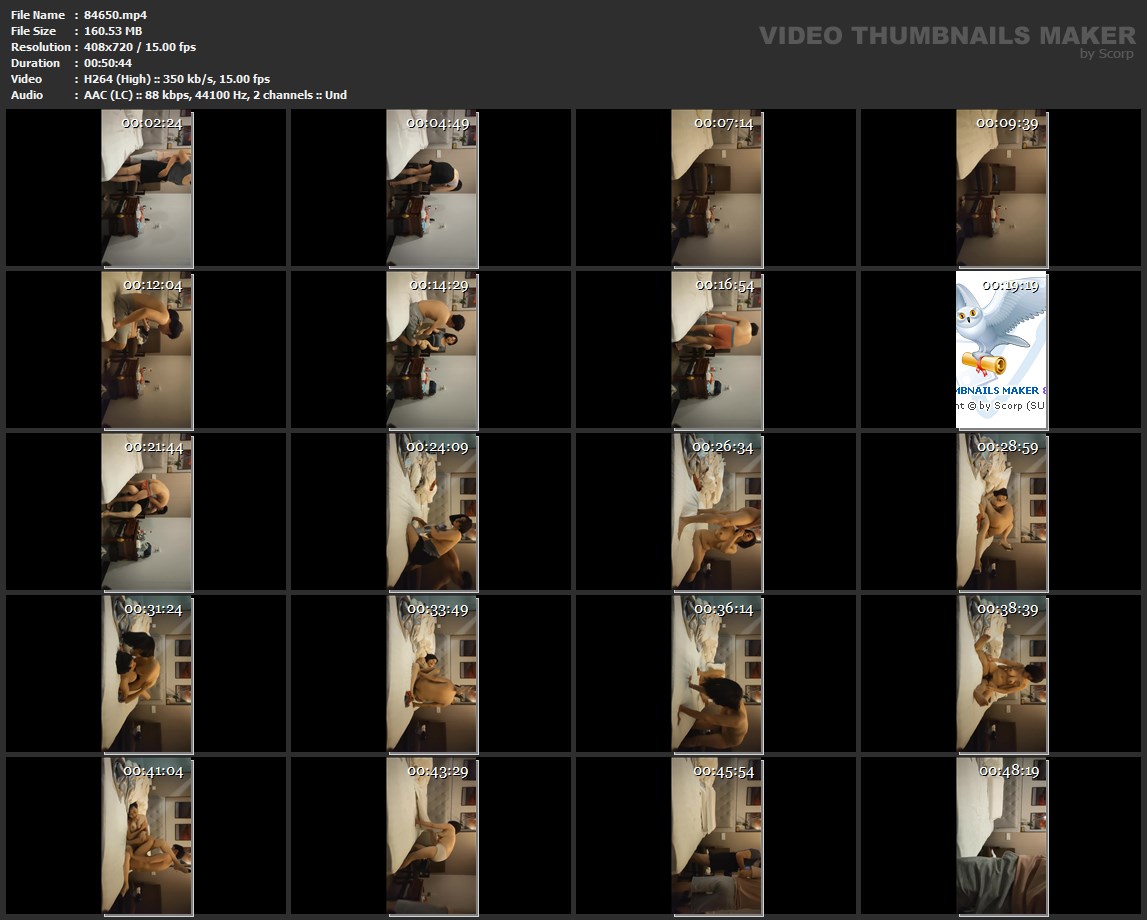Click the "by Scorp" credit text
1147x920 pixels.
1106,54
